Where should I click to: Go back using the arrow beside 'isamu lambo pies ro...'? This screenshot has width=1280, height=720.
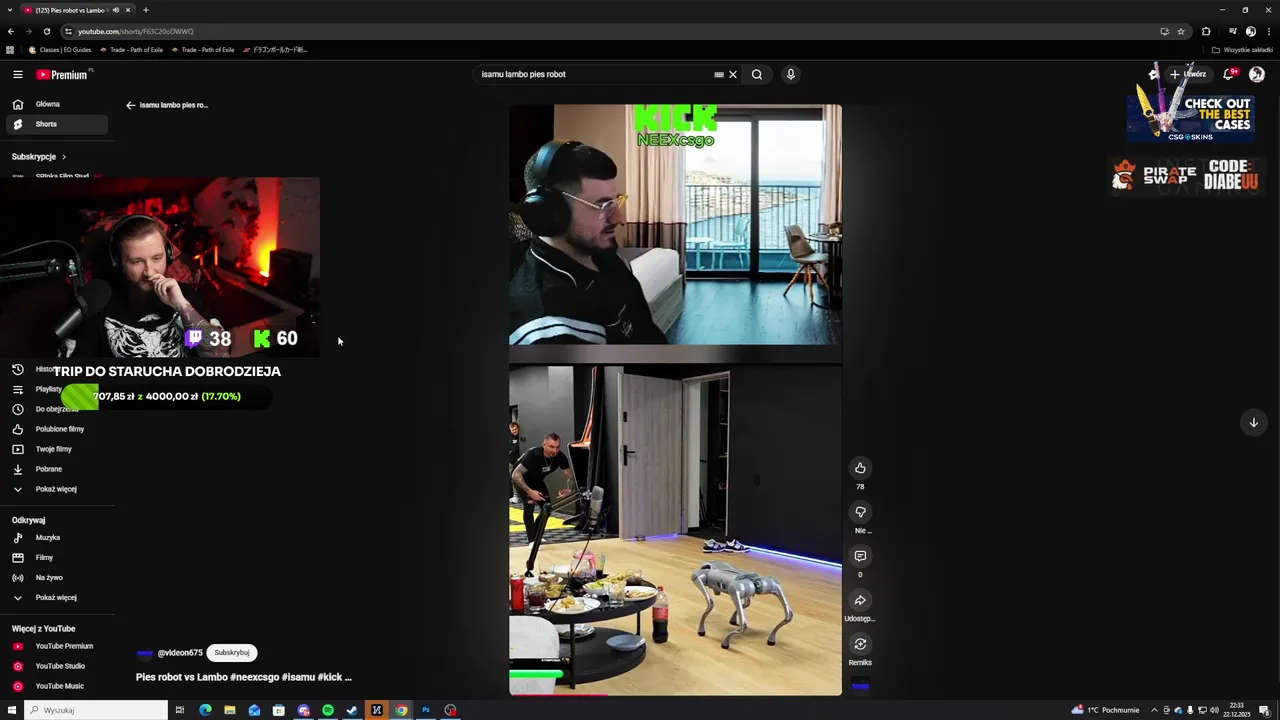130,105
